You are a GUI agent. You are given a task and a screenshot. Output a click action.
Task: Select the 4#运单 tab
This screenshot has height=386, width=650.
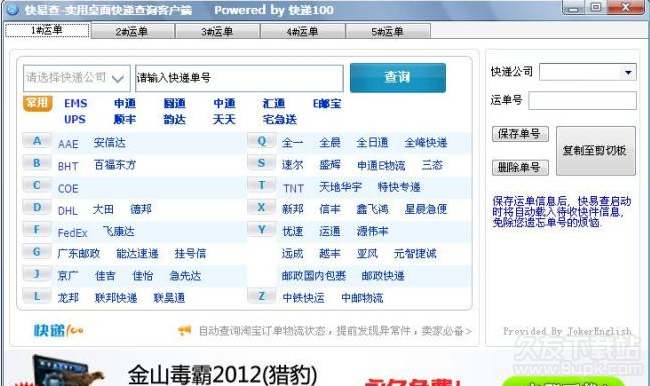303,32
